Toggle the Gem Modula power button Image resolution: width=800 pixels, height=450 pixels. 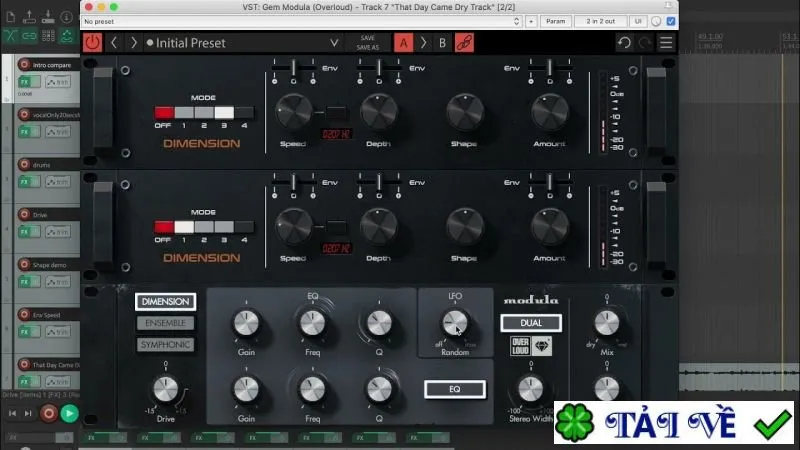click(x=92, y=42)
